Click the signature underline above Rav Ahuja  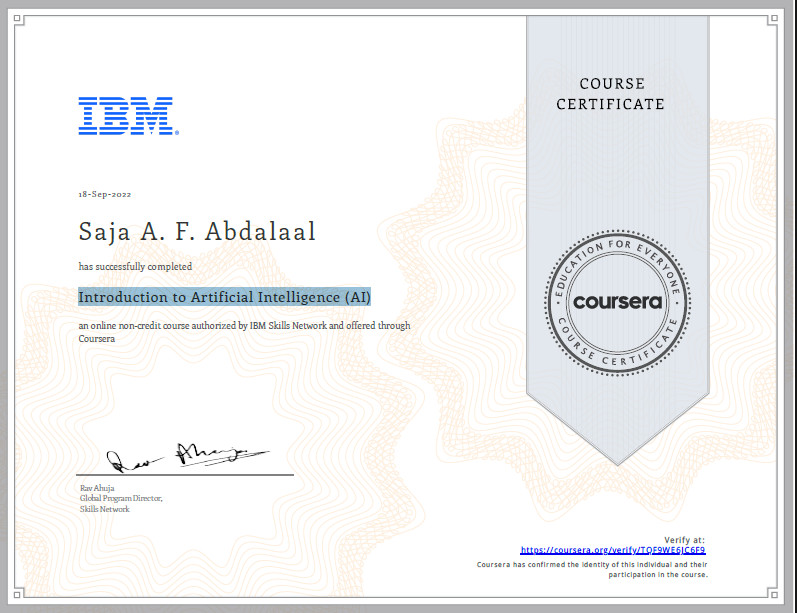click(185, 475)
